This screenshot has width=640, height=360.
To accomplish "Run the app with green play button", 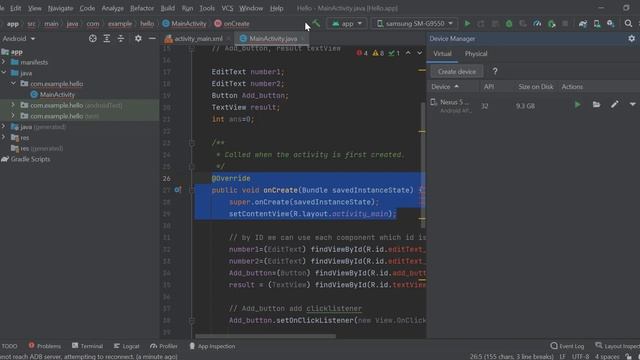I will click(x=467, y=24).
